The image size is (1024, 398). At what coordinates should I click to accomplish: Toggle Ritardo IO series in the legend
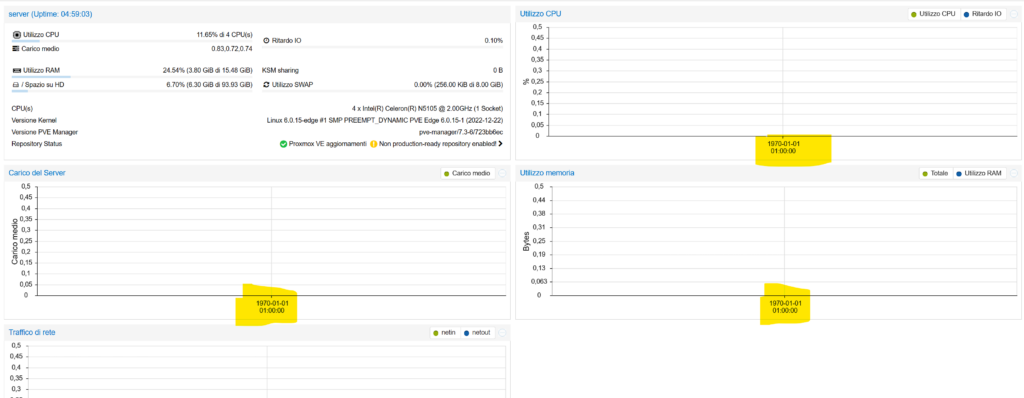[x=983, y=14]
